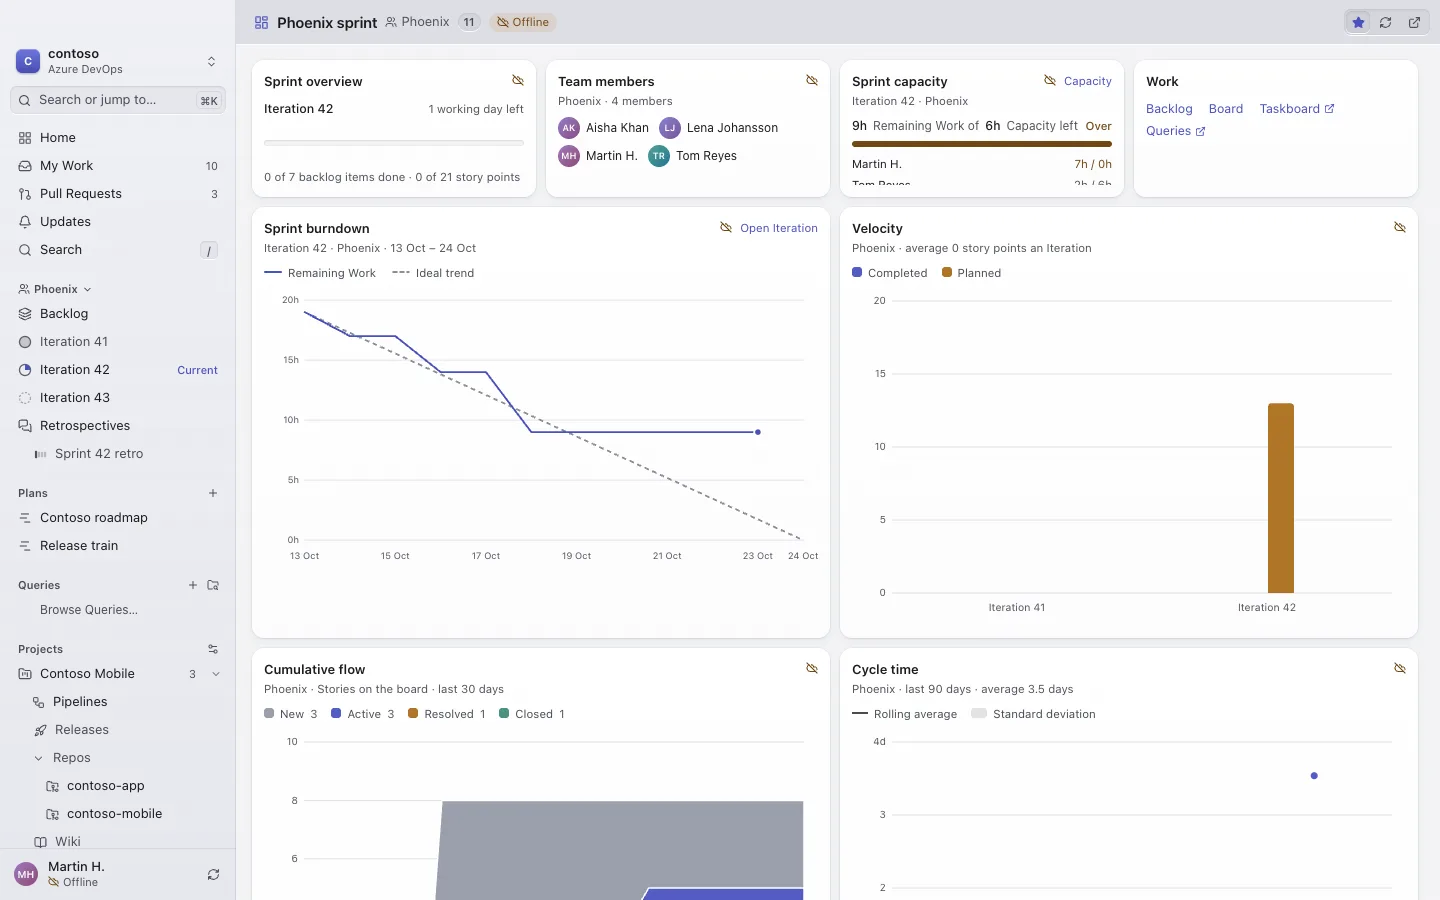Click the new query folder icon
Image resolution: width=1440 pixels, height=900 pixels.
213,585
